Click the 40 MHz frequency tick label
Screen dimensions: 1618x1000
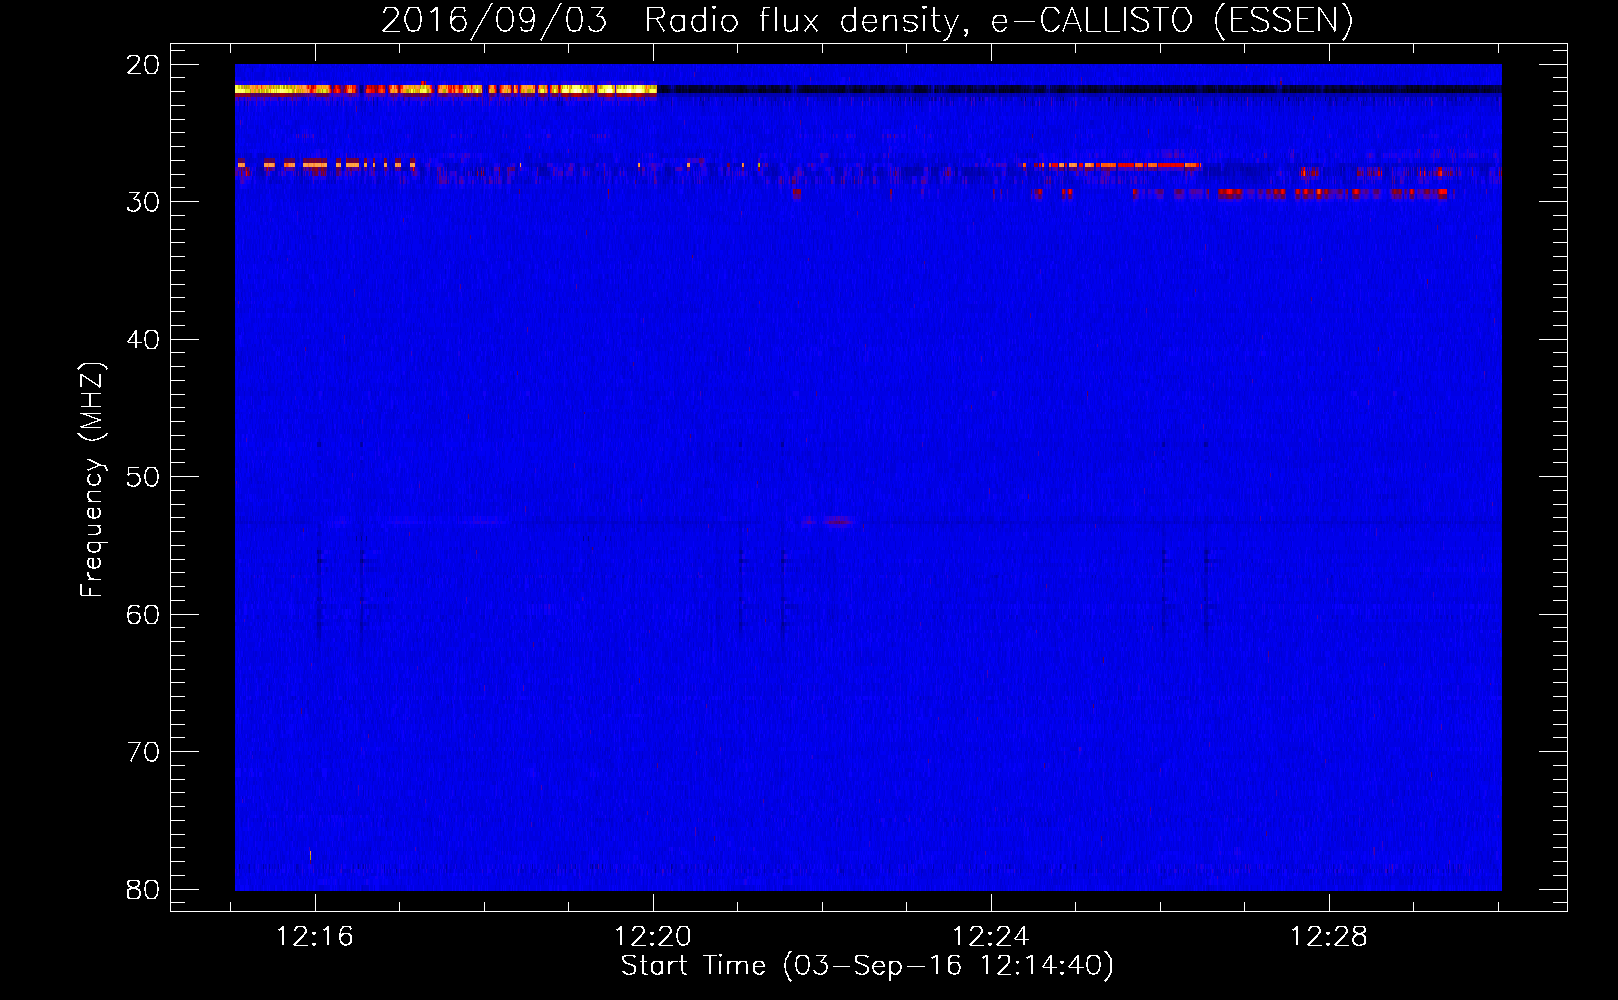[x=143, y=340]
